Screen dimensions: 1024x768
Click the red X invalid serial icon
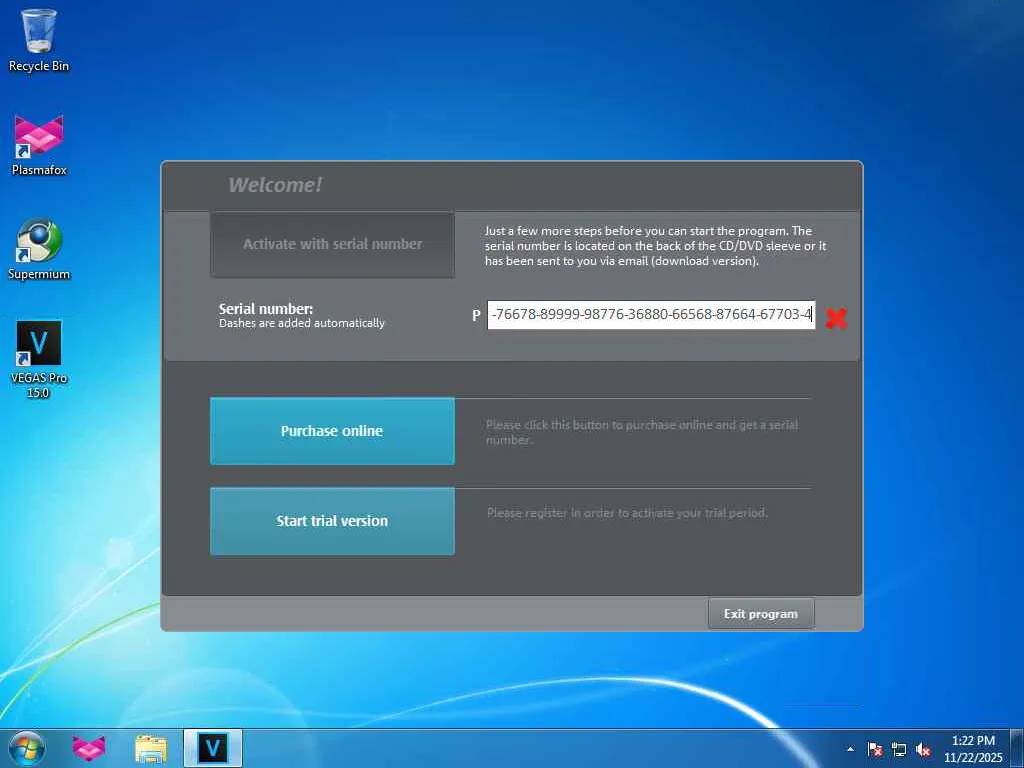point(836,318)
